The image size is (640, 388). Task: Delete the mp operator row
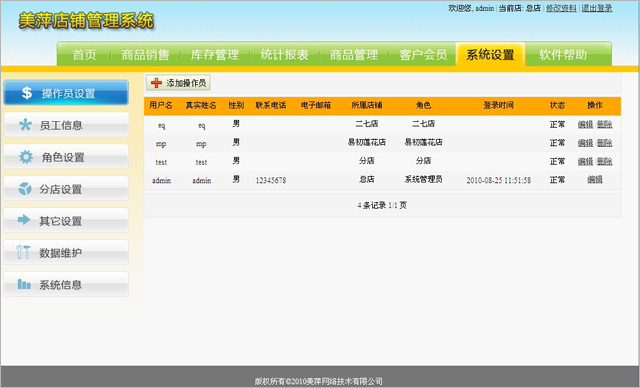click(x=604, y=143)
